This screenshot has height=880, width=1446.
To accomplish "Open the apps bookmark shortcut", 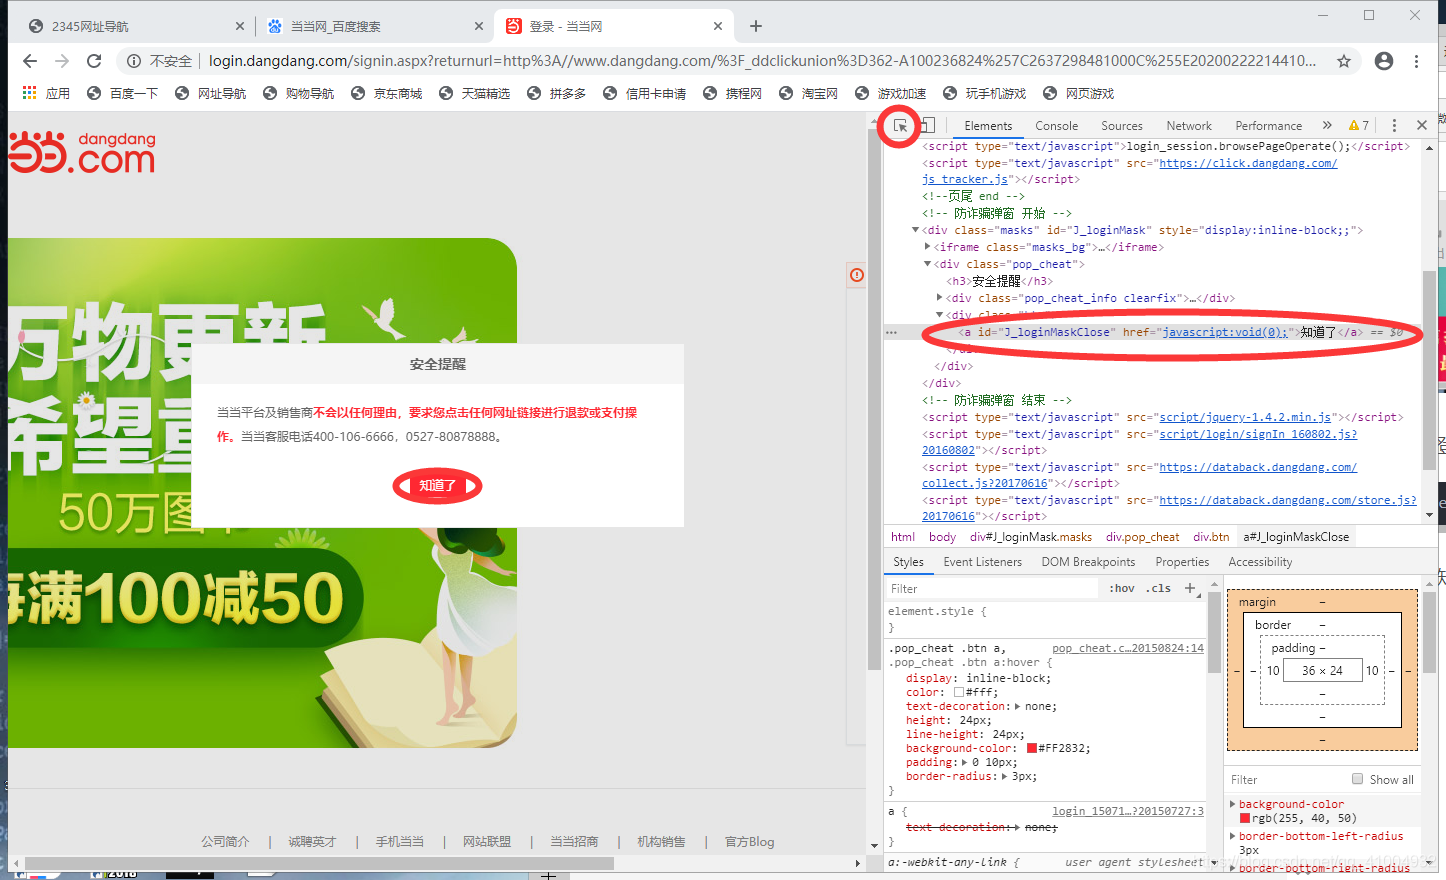I will click(x=46, y=93).
